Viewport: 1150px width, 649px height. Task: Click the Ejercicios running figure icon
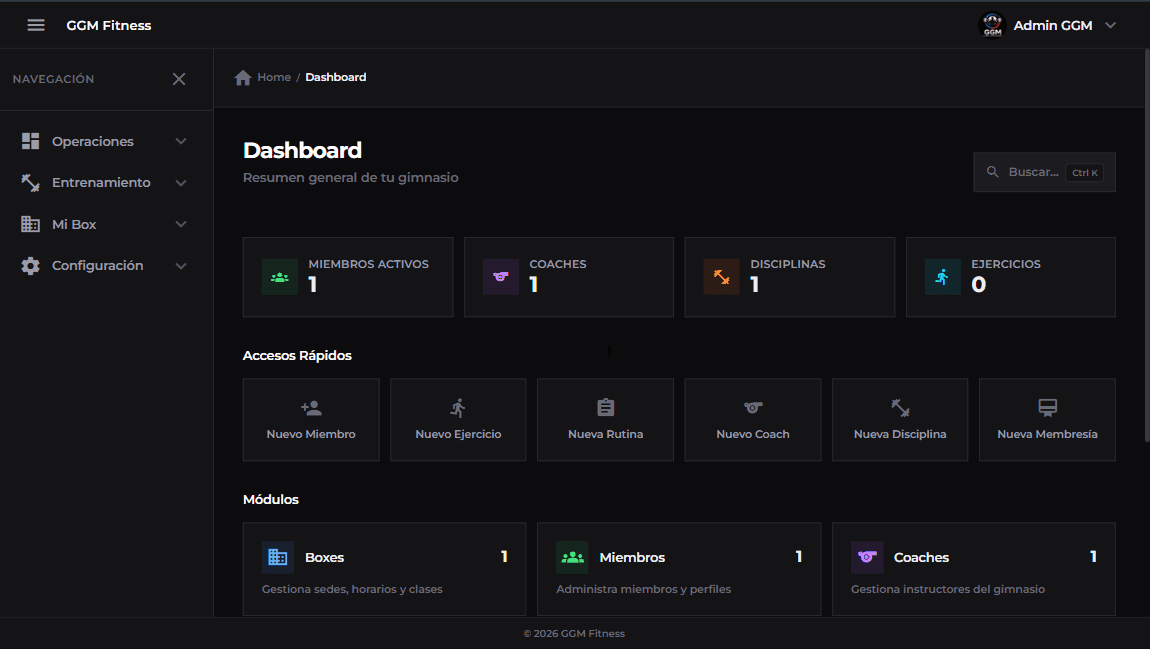pos(942,277)
